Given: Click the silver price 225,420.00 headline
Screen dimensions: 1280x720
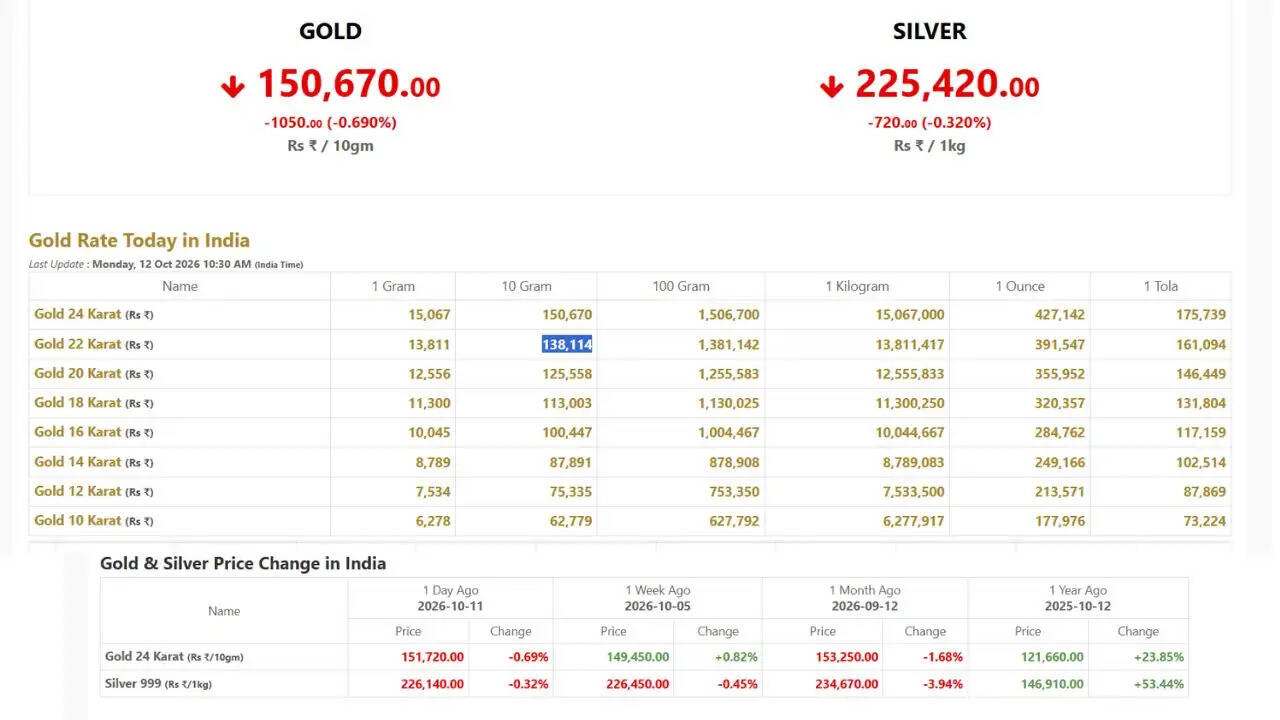Looking at the screenshot, I should tap(947, 84).
